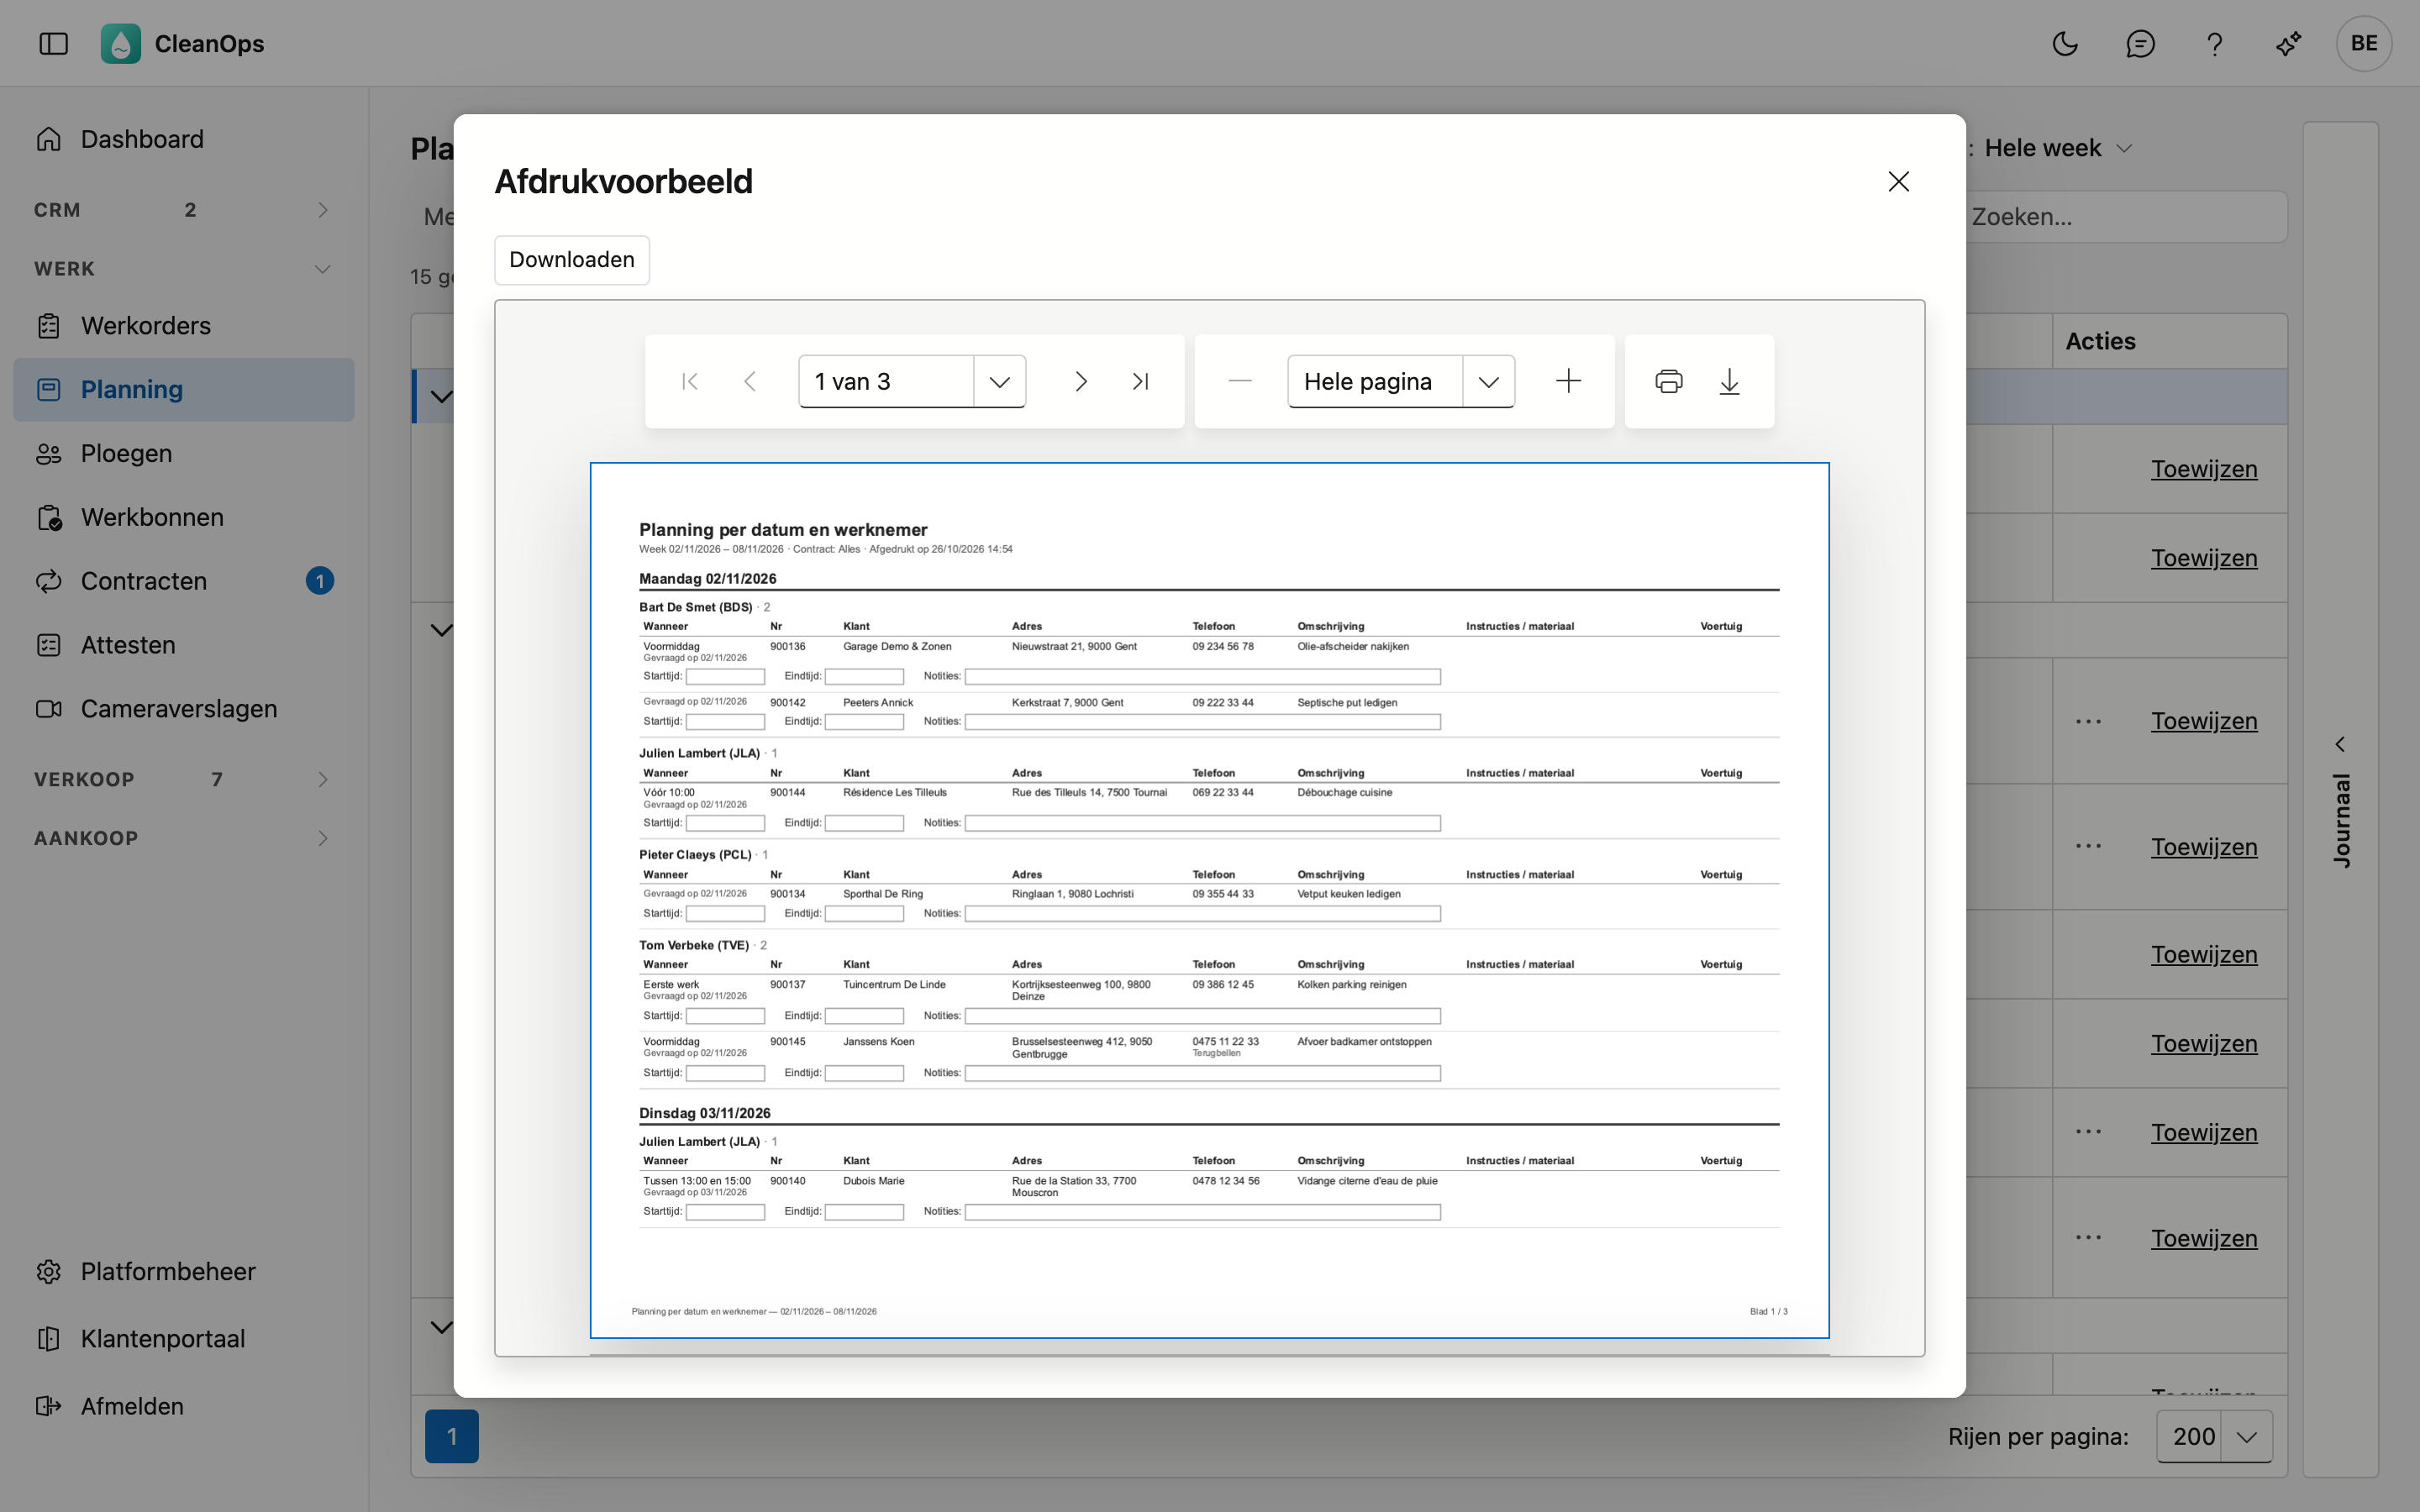Open Werkorders in the sidebar
This screenshot has height=1512, width=2420.
pyautogui.click(x=183, y=325)
